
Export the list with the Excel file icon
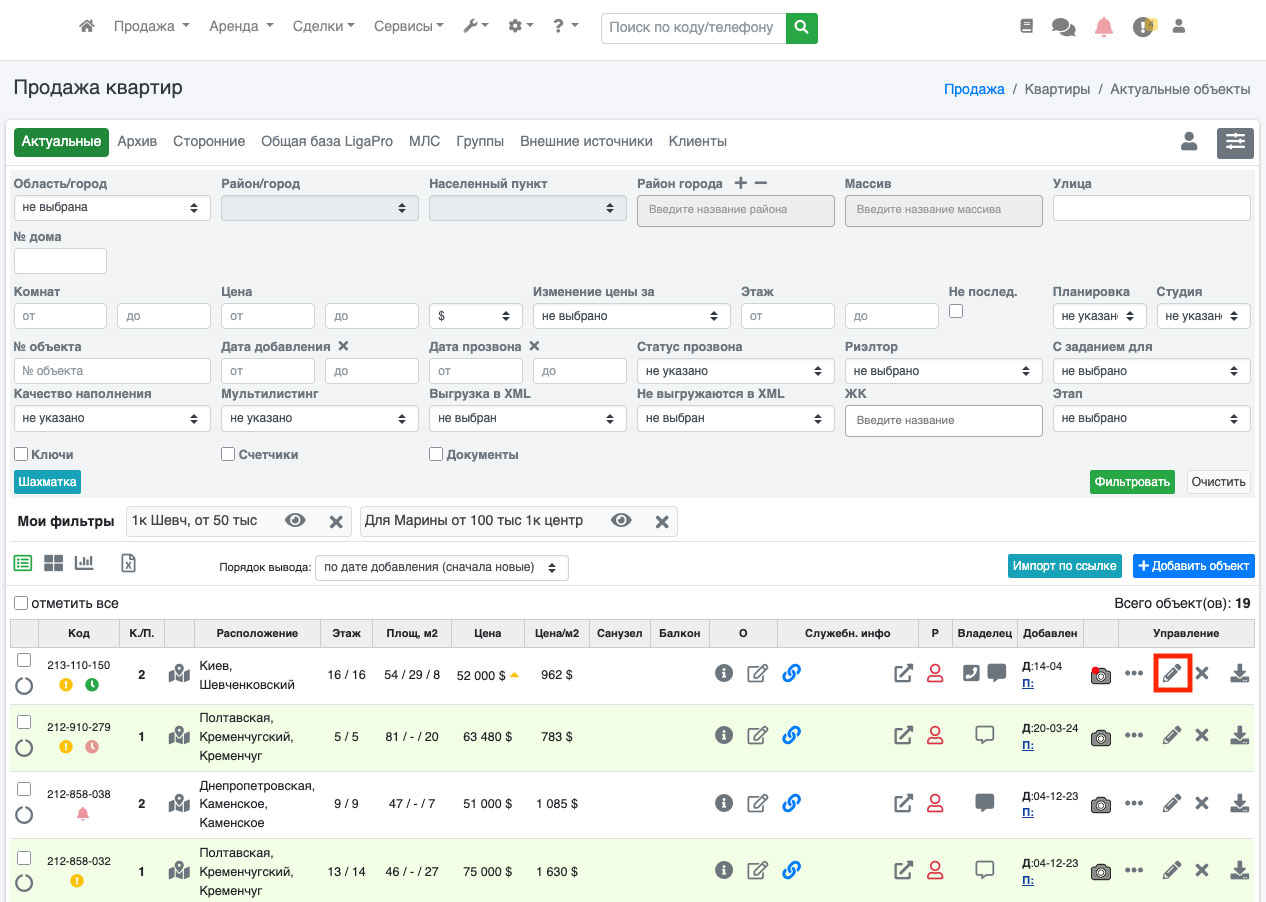(128, 563)
